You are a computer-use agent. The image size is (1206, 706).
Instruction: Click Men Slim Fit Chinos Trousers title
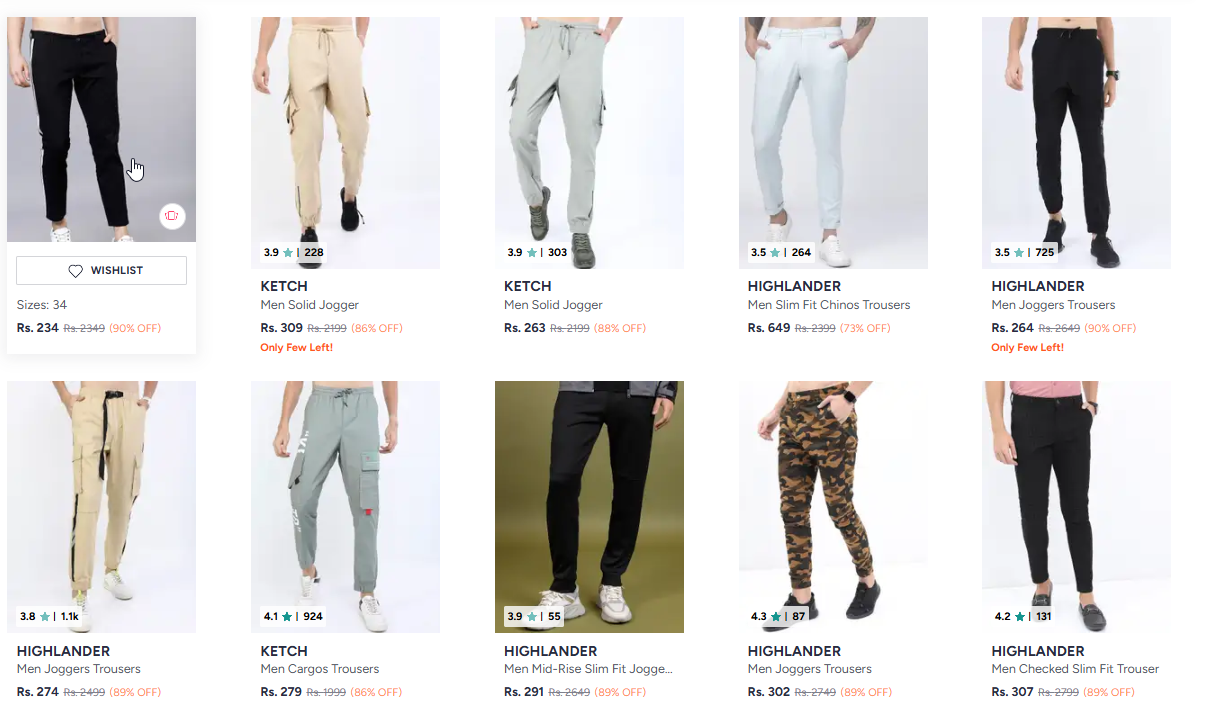(x=829, y=305)
